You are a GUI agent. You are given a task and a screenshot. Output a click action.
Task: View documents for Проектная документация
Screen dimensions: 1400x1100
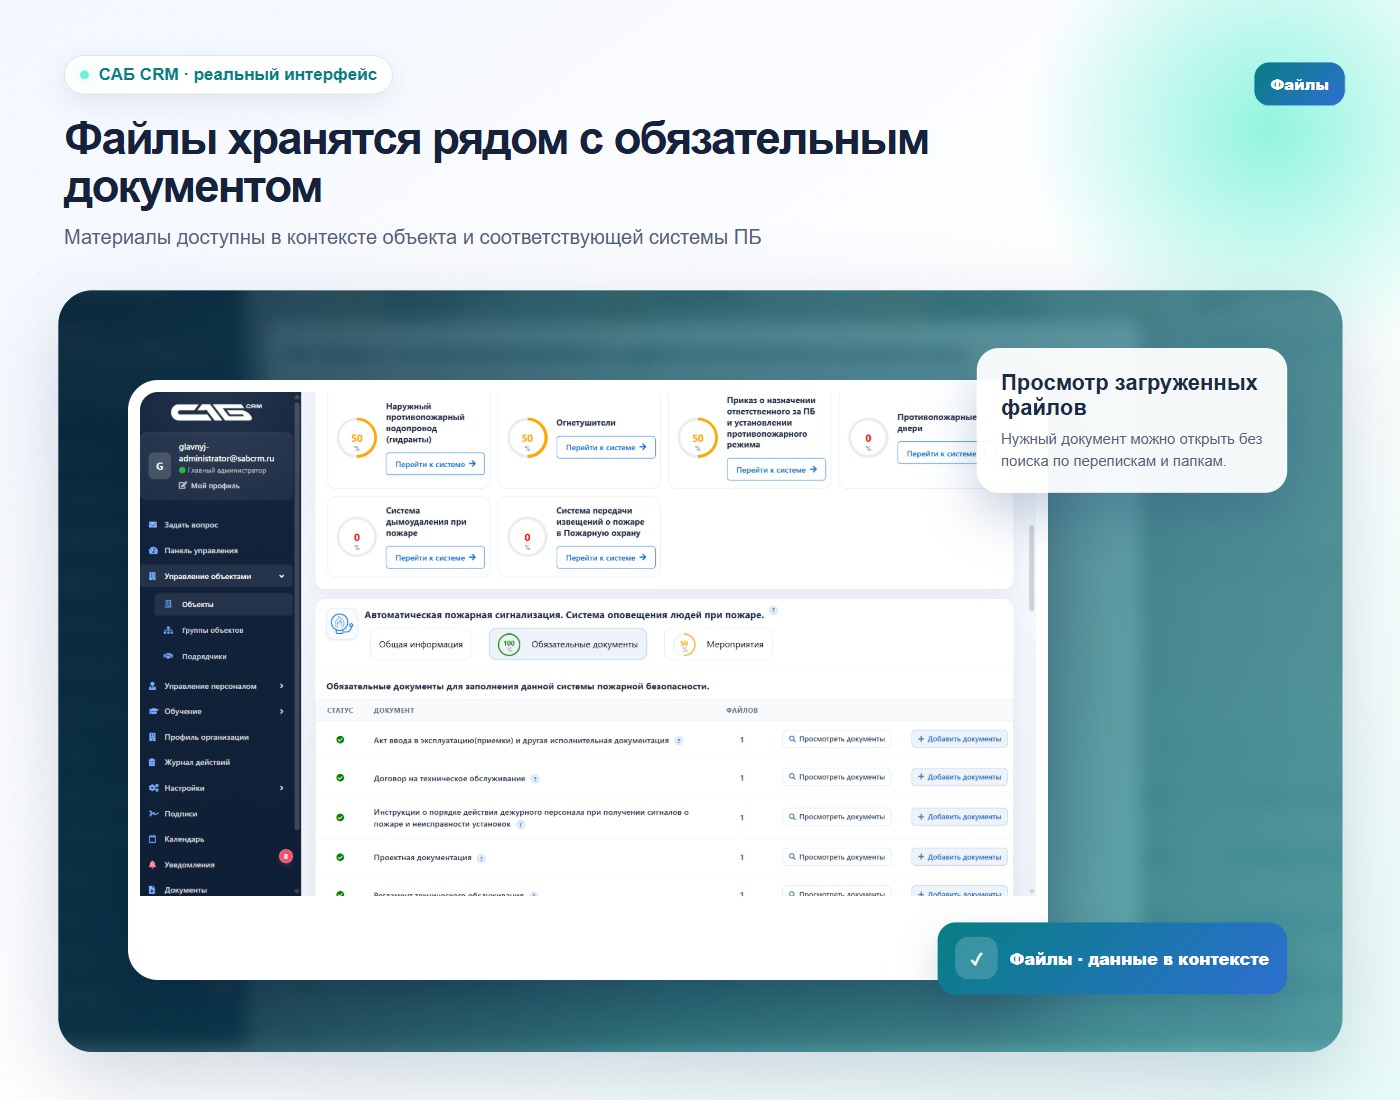tap(836, 857)
